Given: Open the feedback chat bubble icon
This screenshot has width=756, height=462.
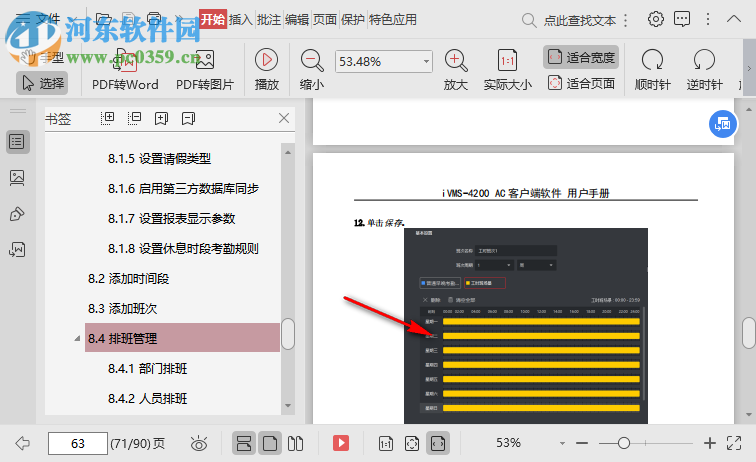Looking at the screenshot, I should pos(682,19).
